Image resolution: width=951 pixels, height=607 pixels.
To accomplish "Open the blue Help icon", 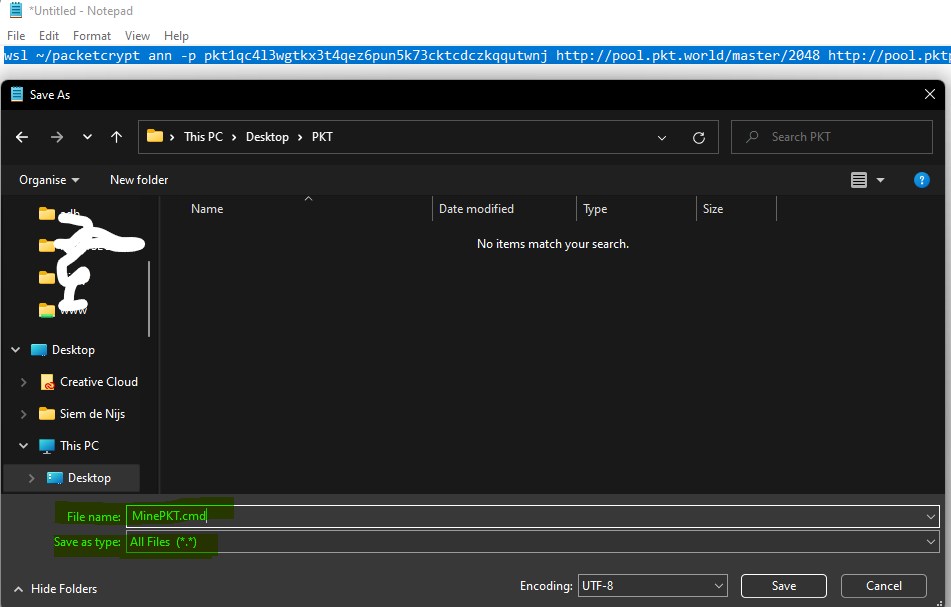I will point(921,180).
